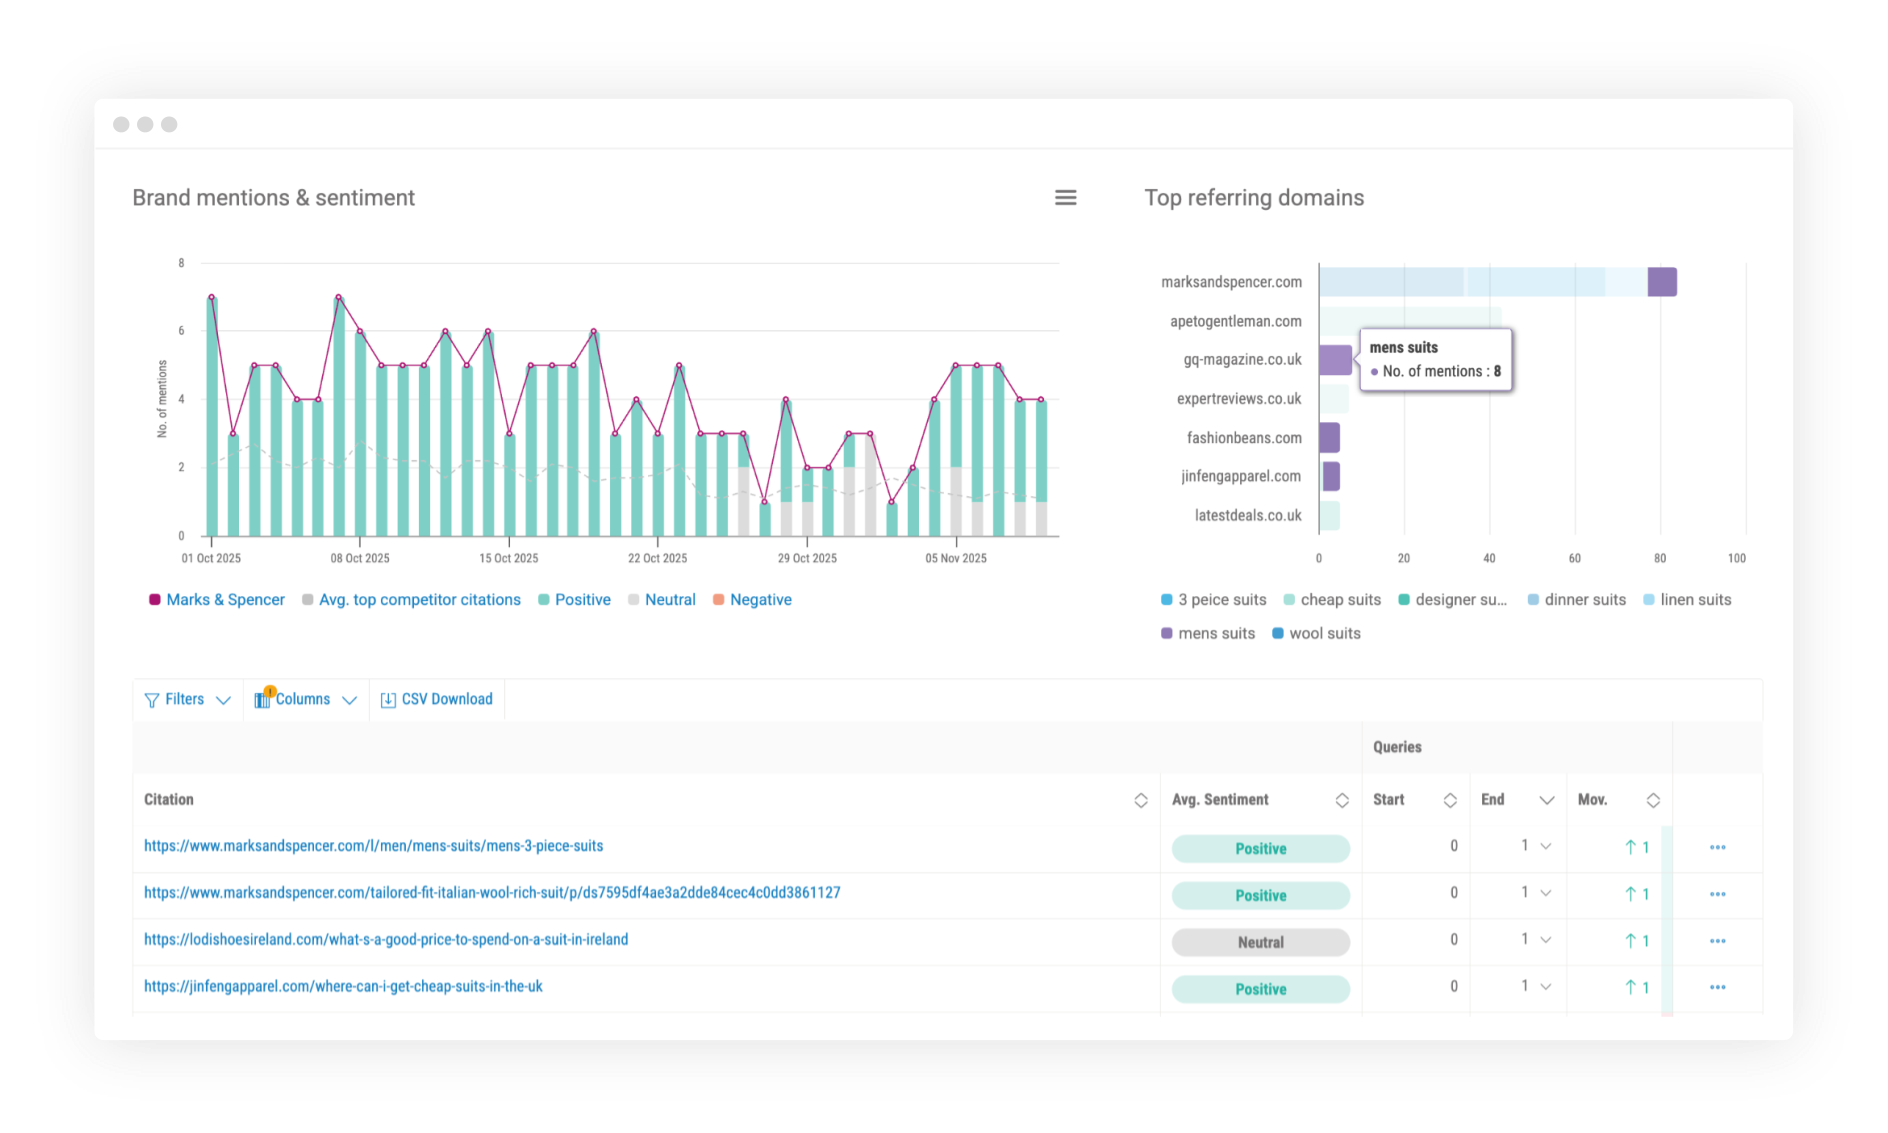Expand End value chevron in first row
Image resolution: width=1888 pixels, height=1133 pixels.
(1546, 846)
